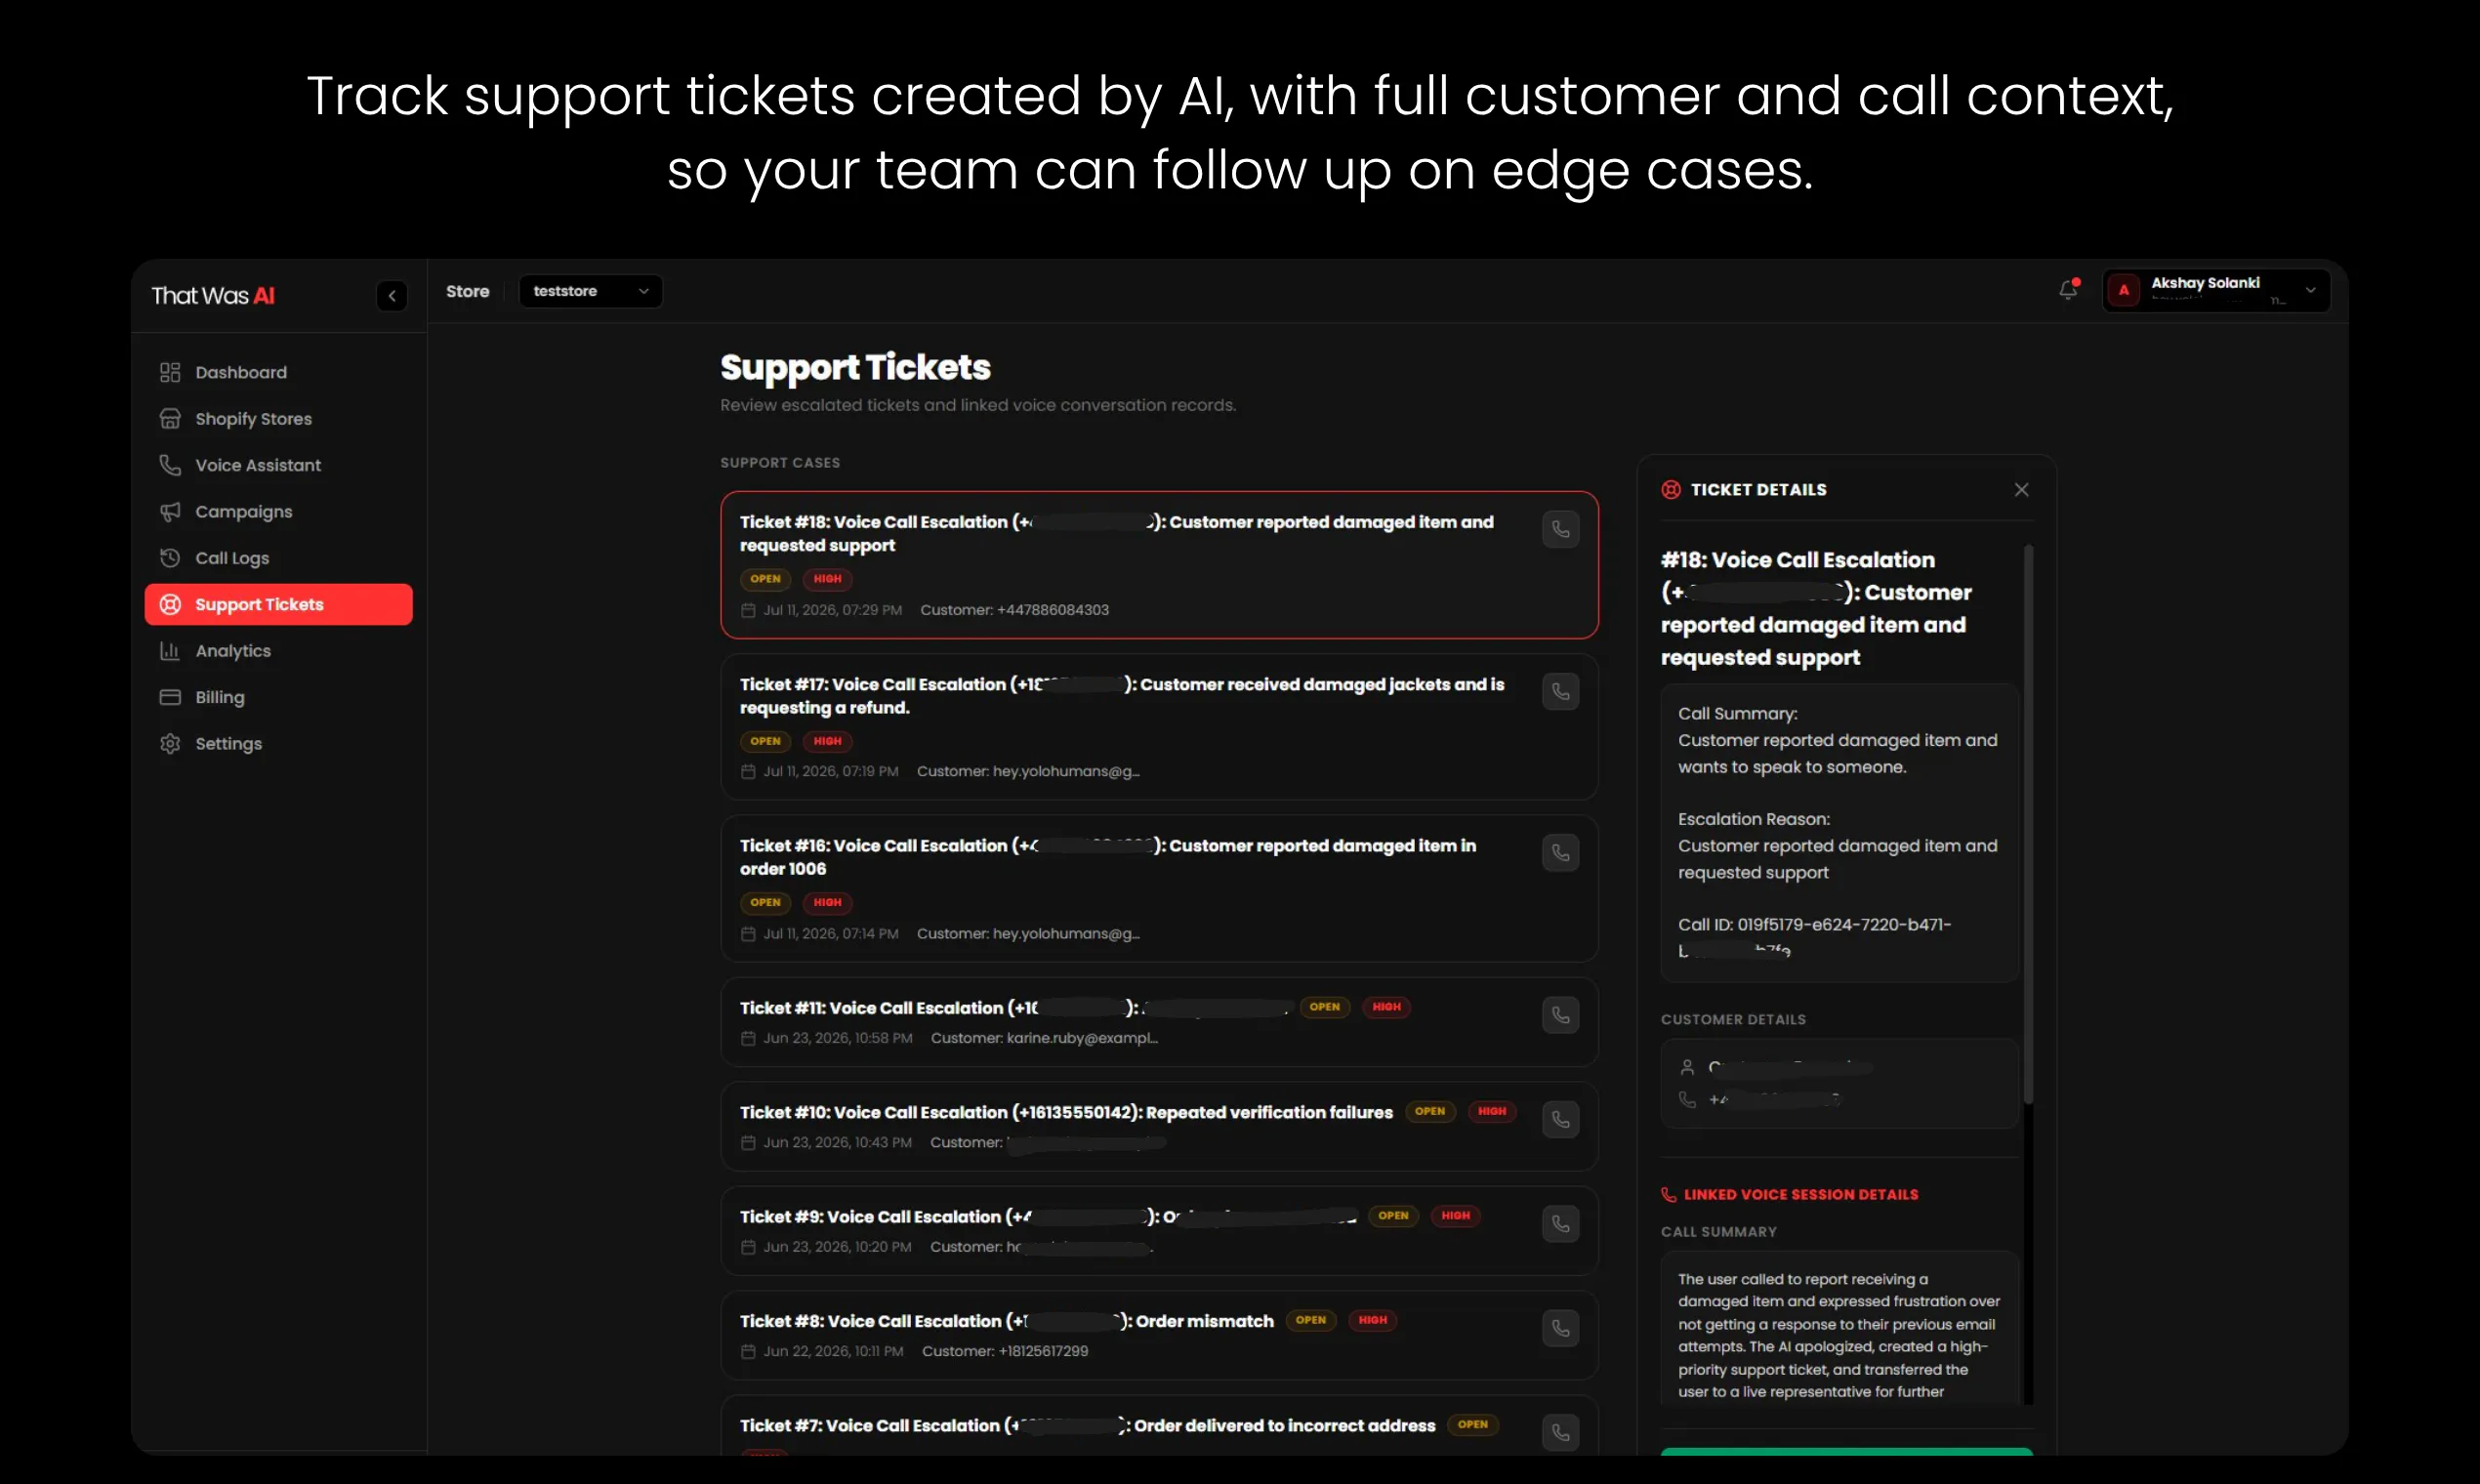Click the phone icon on Ticket #16
This screenshot has width=2480, height=1484.
coord(1560,853)
